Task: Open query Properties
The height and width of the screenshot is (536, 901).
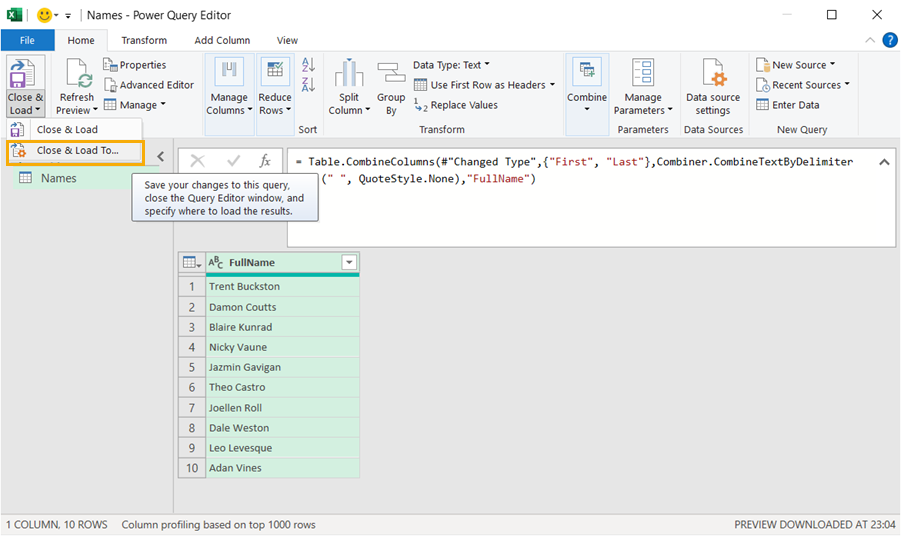Action: tap(135, 65)
